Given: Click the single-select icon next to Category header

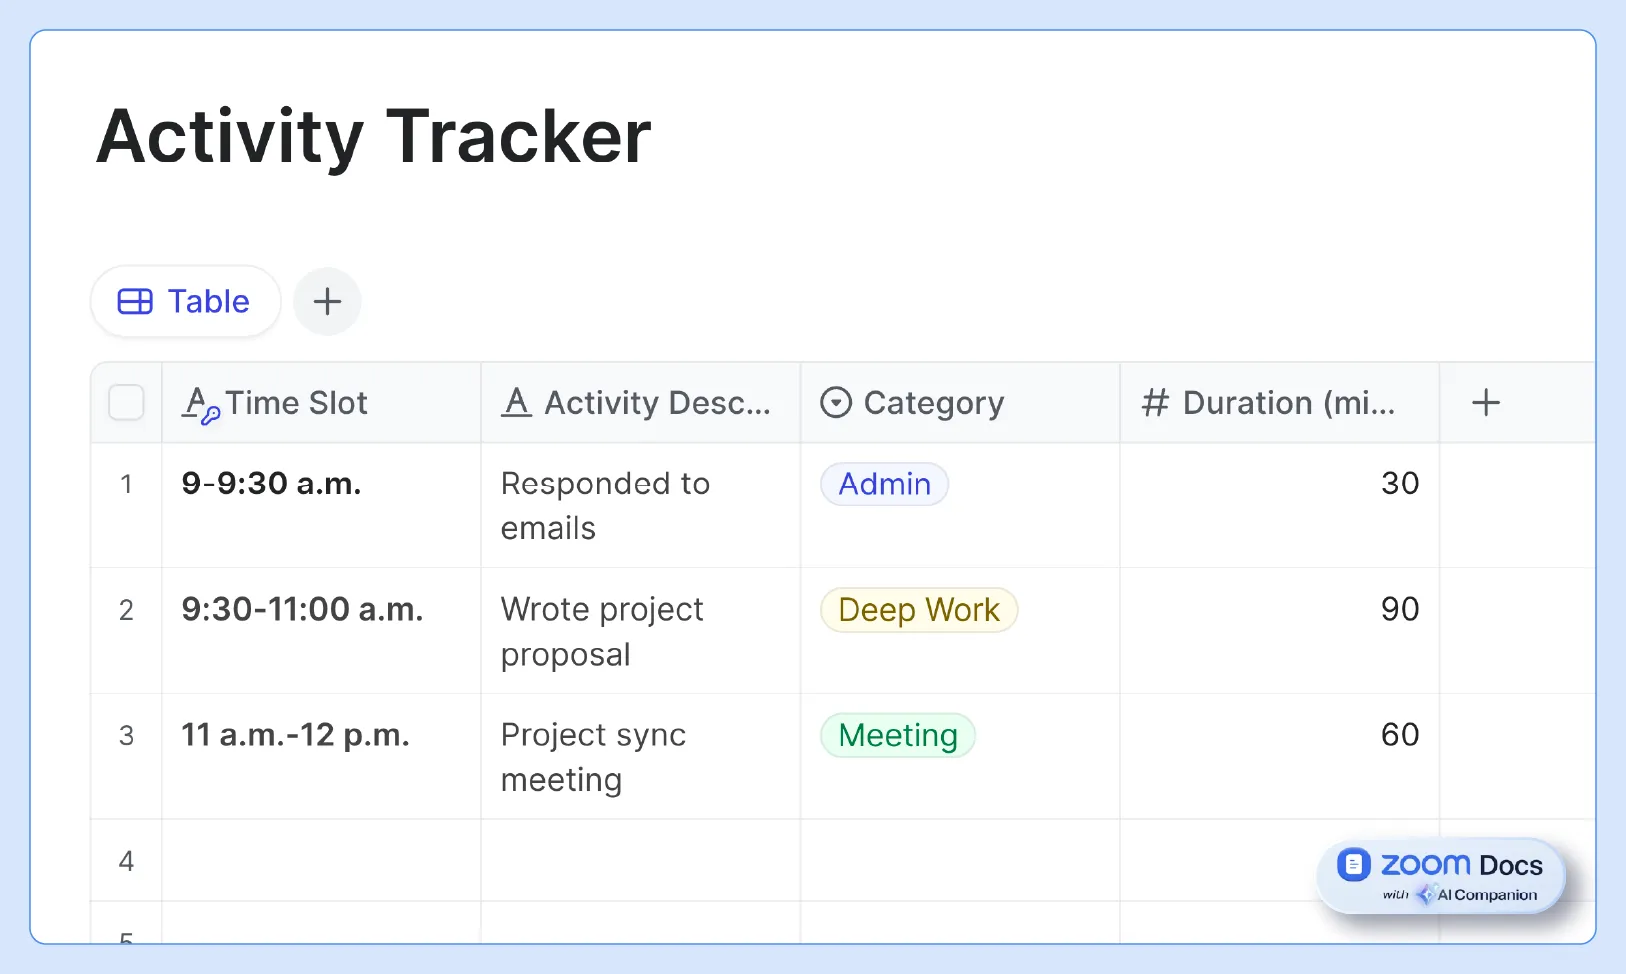Looking at the screenshot, I should (x=837, y=402).
